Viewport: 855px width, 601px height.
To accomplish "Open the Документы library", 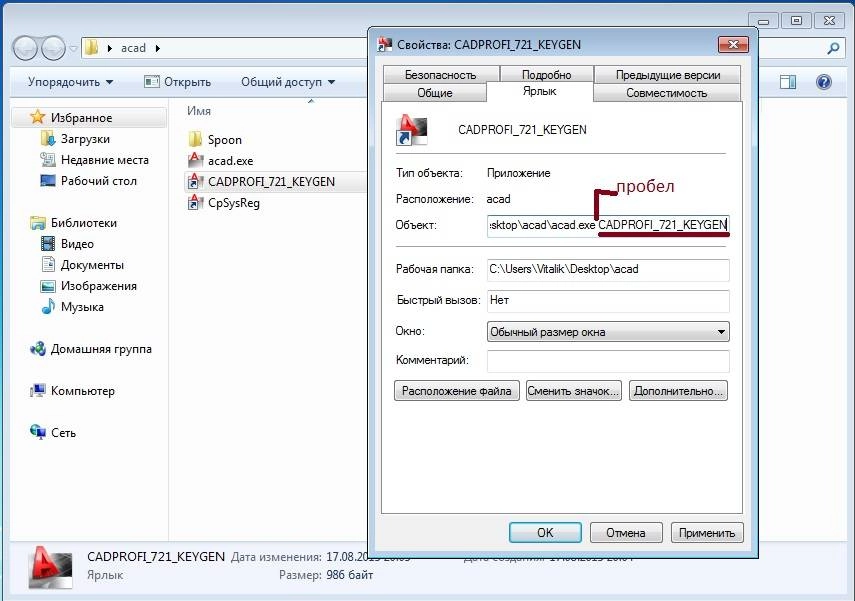I will coord(83,265).
